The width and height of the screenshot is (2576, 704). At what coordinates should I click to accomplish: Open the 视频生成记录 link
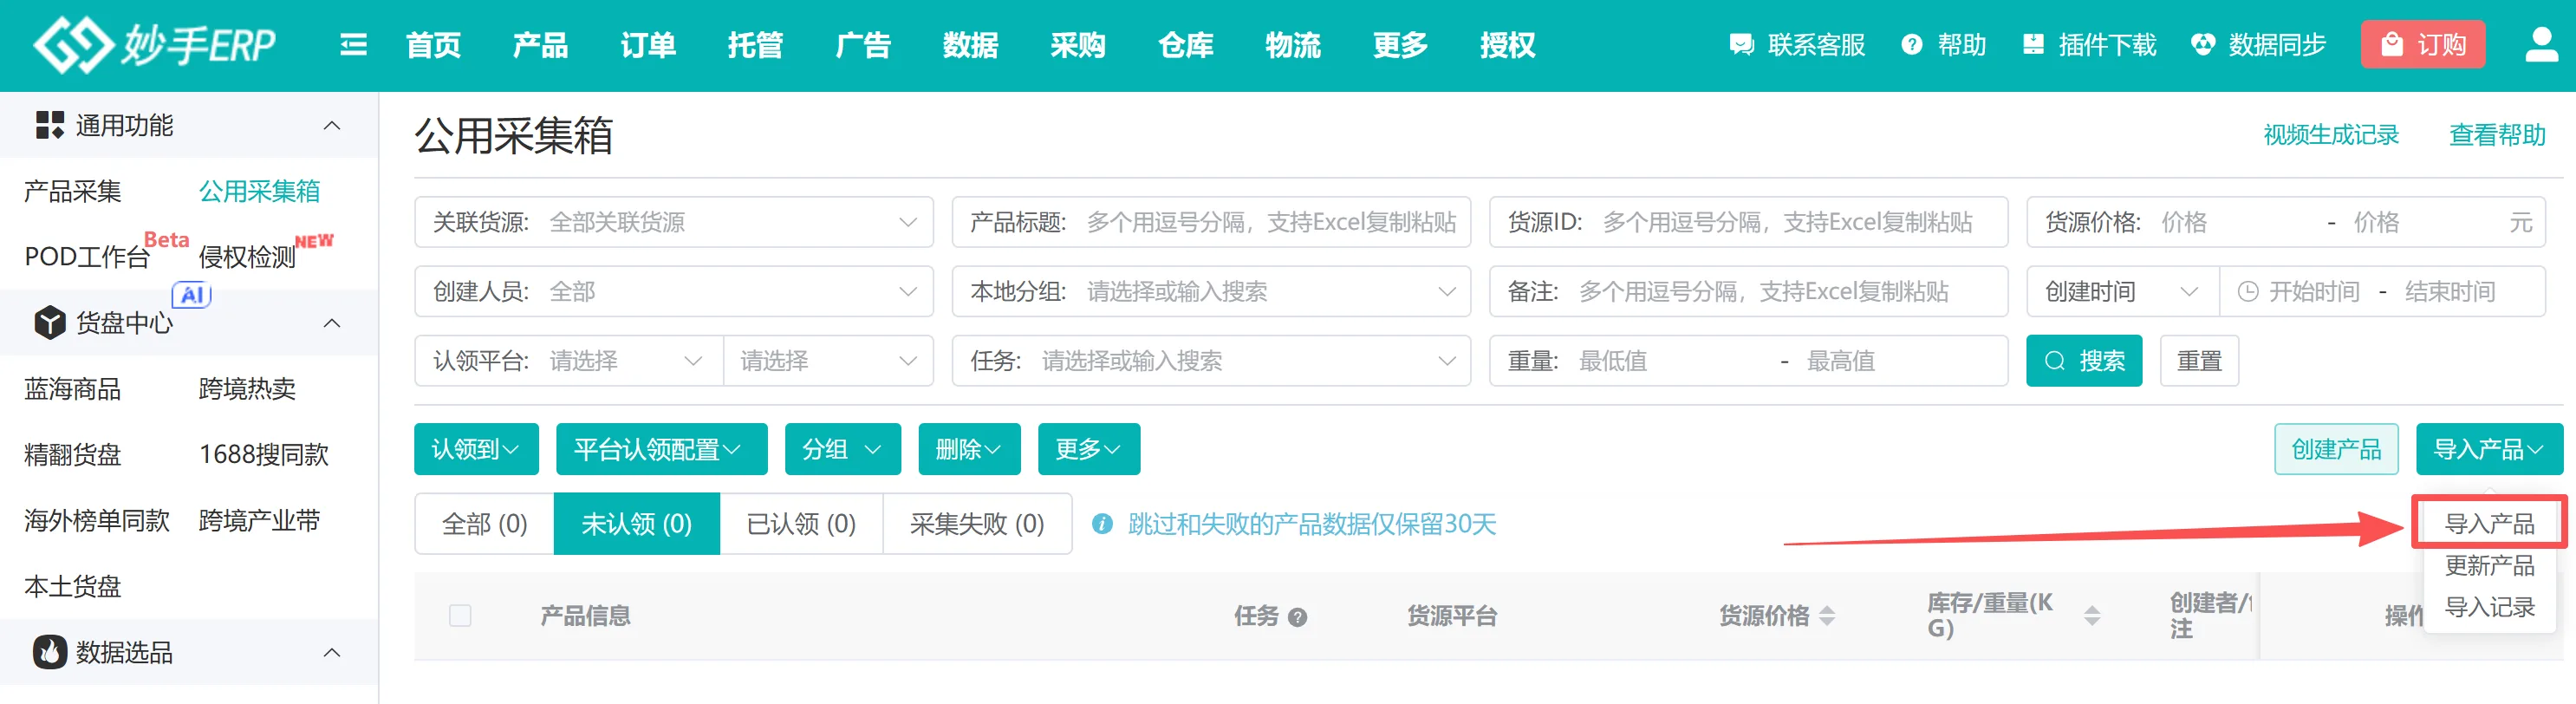[x=2330, y=135]
